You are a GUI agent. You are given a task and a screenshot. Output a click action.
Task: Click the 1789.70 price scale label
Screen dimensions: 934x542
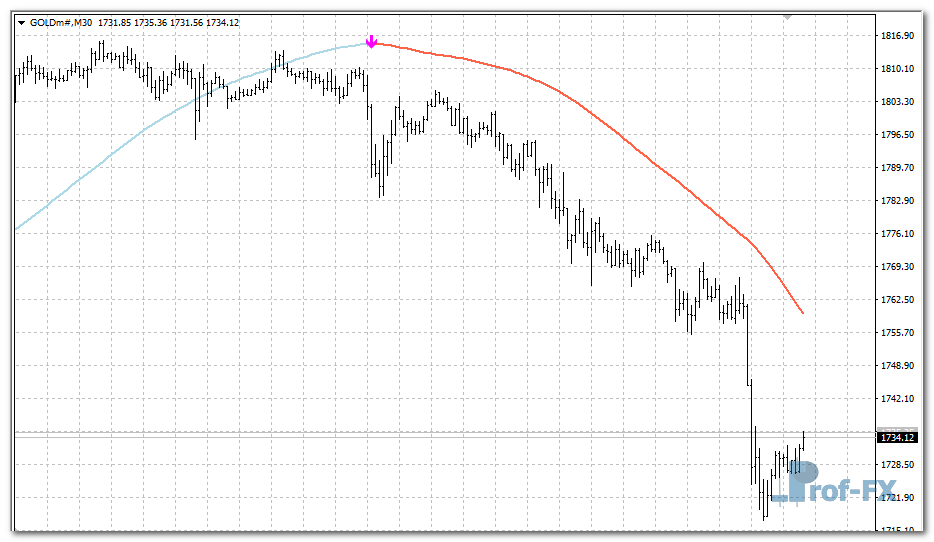896,168
